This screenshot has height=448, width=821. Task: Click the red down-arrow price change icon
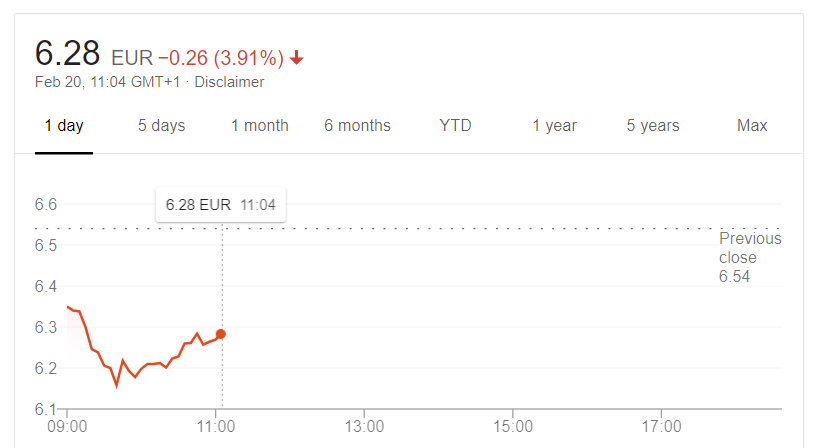coord(296,58)
